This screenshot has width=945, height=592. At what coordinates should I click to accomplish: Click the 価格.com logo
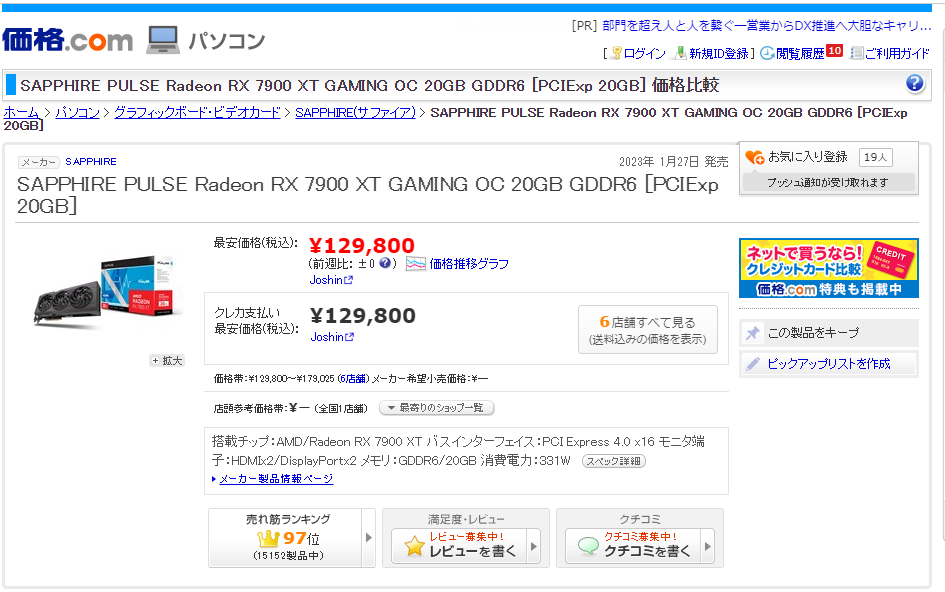[x=68, y=40]
